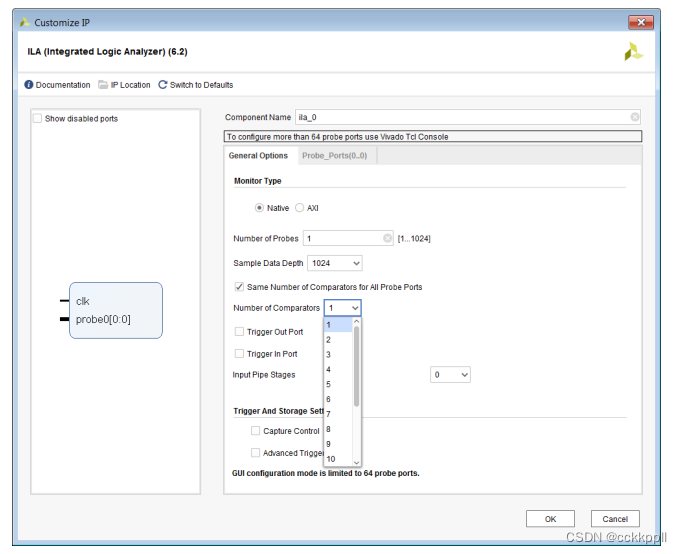Click scroll-up arrow of comparators list
This screenshot has height=554, width=682.
pos(357,321)
